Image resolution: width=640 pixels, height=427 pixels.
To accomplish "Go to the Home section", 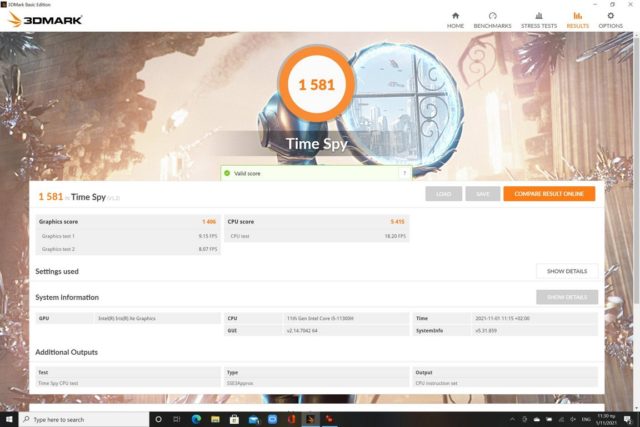I will pyautogui.click(x=455, y=20).
